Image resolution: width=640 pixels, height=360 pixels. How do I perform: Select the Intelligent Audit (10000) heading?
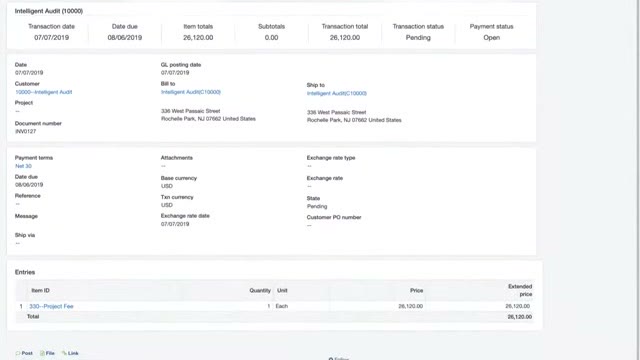point(49,11)
